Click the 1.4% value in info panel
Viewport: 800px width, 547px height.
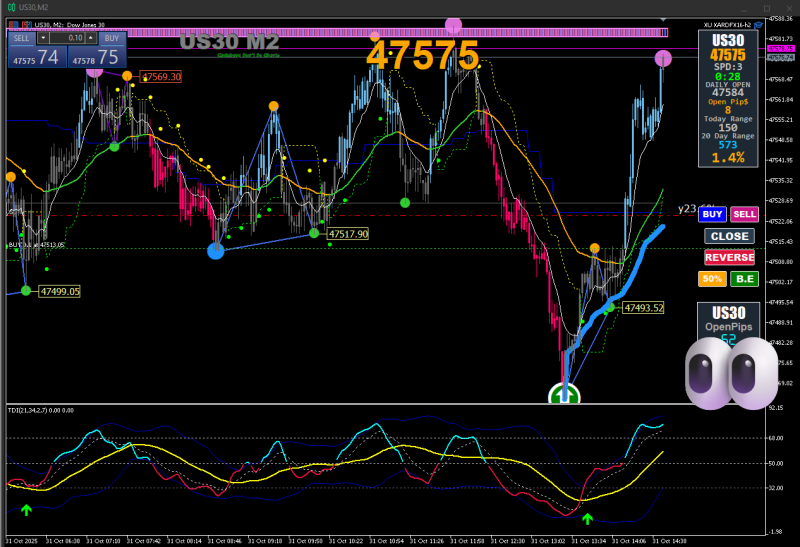pos(728,158)
